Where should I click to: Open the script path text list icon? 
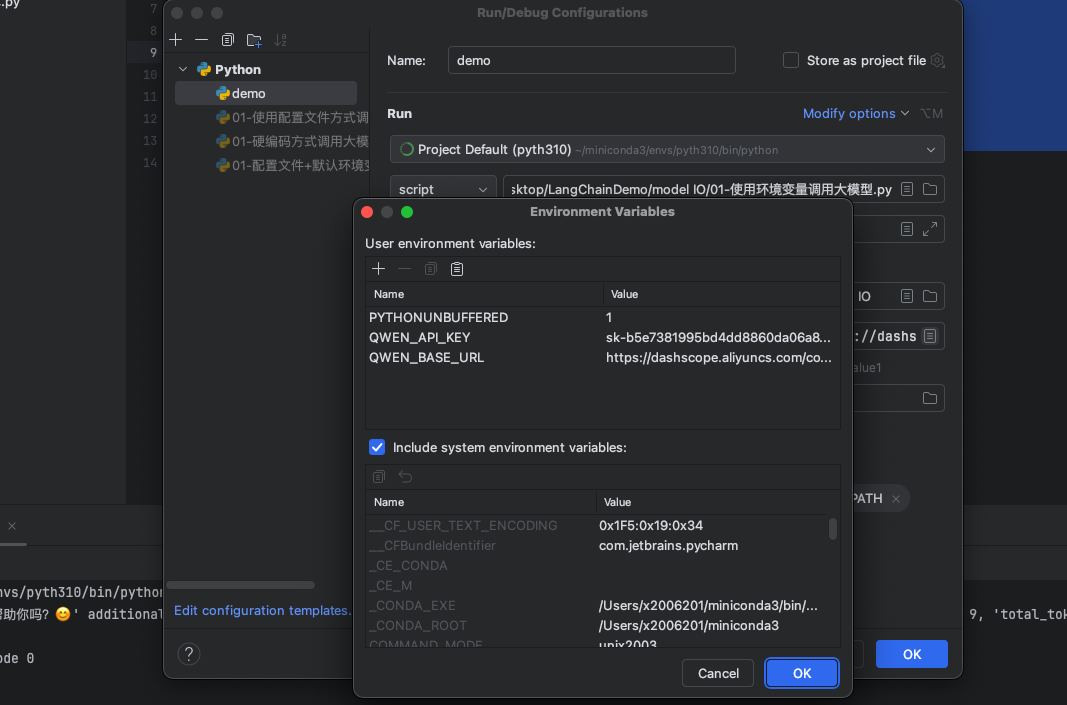coord(906,189)
